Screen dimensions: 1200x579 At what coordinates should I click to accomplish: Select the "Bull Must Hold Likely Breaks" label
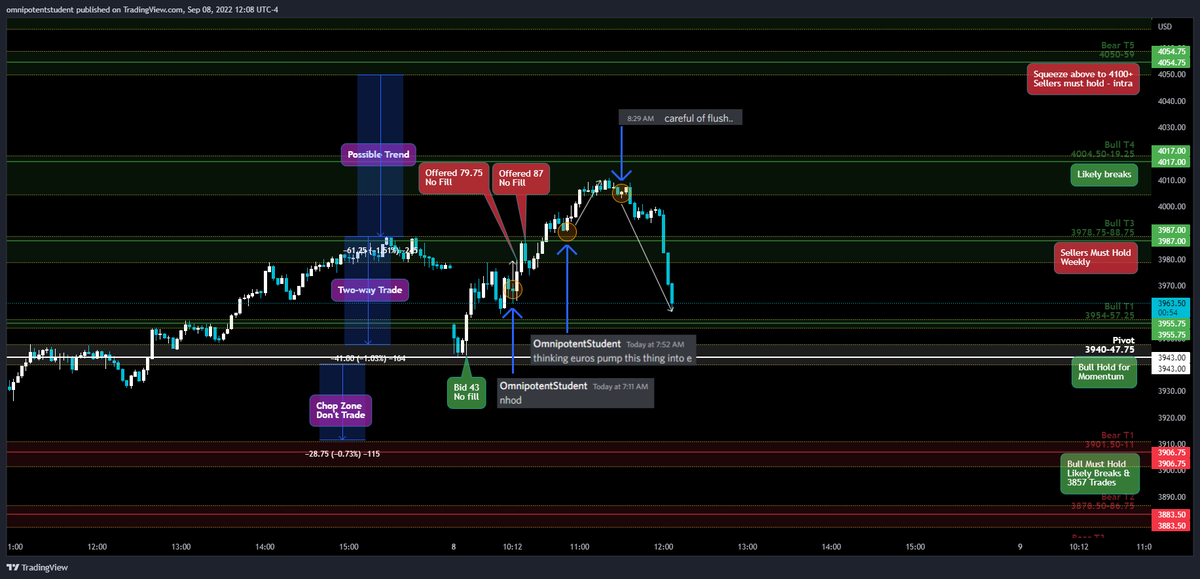[1100, 475]
